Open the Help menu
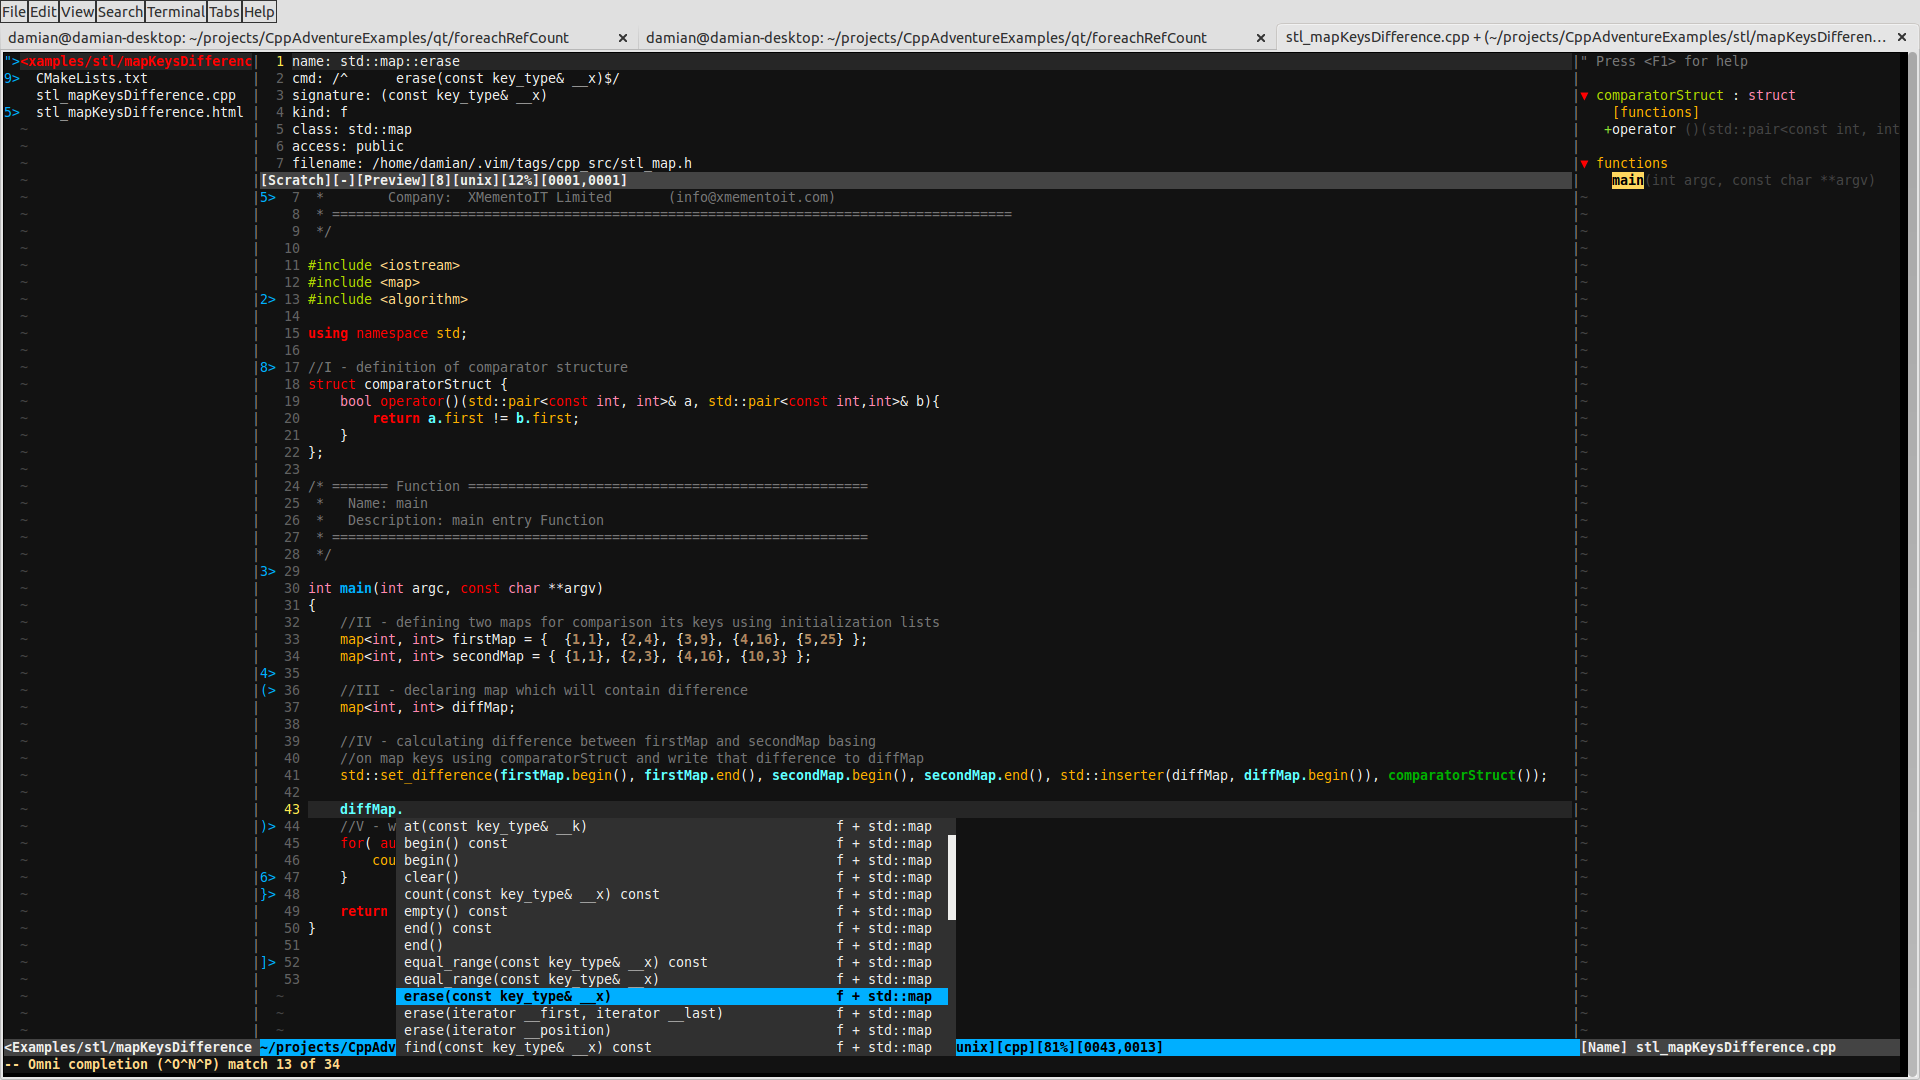 tap(259, 12)
